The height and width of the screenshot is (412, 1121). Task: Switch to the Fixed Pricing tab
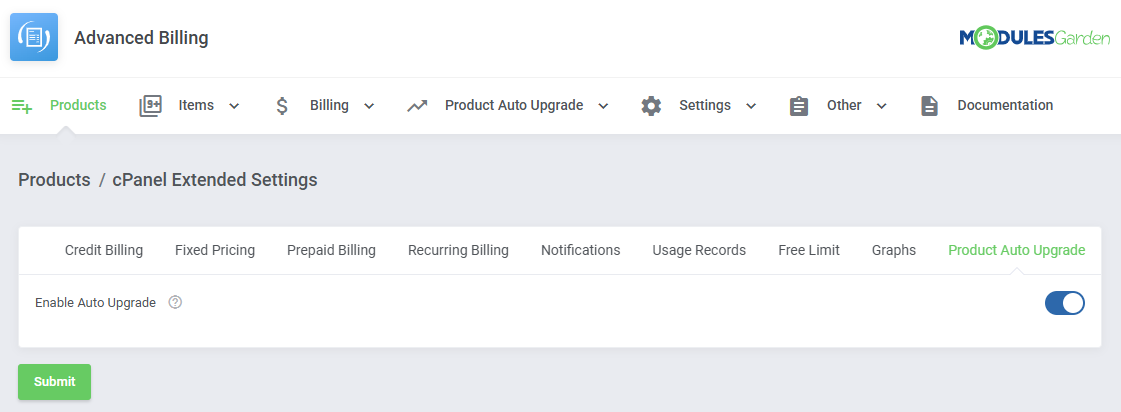pyautogui.click(x=215, y=250)
